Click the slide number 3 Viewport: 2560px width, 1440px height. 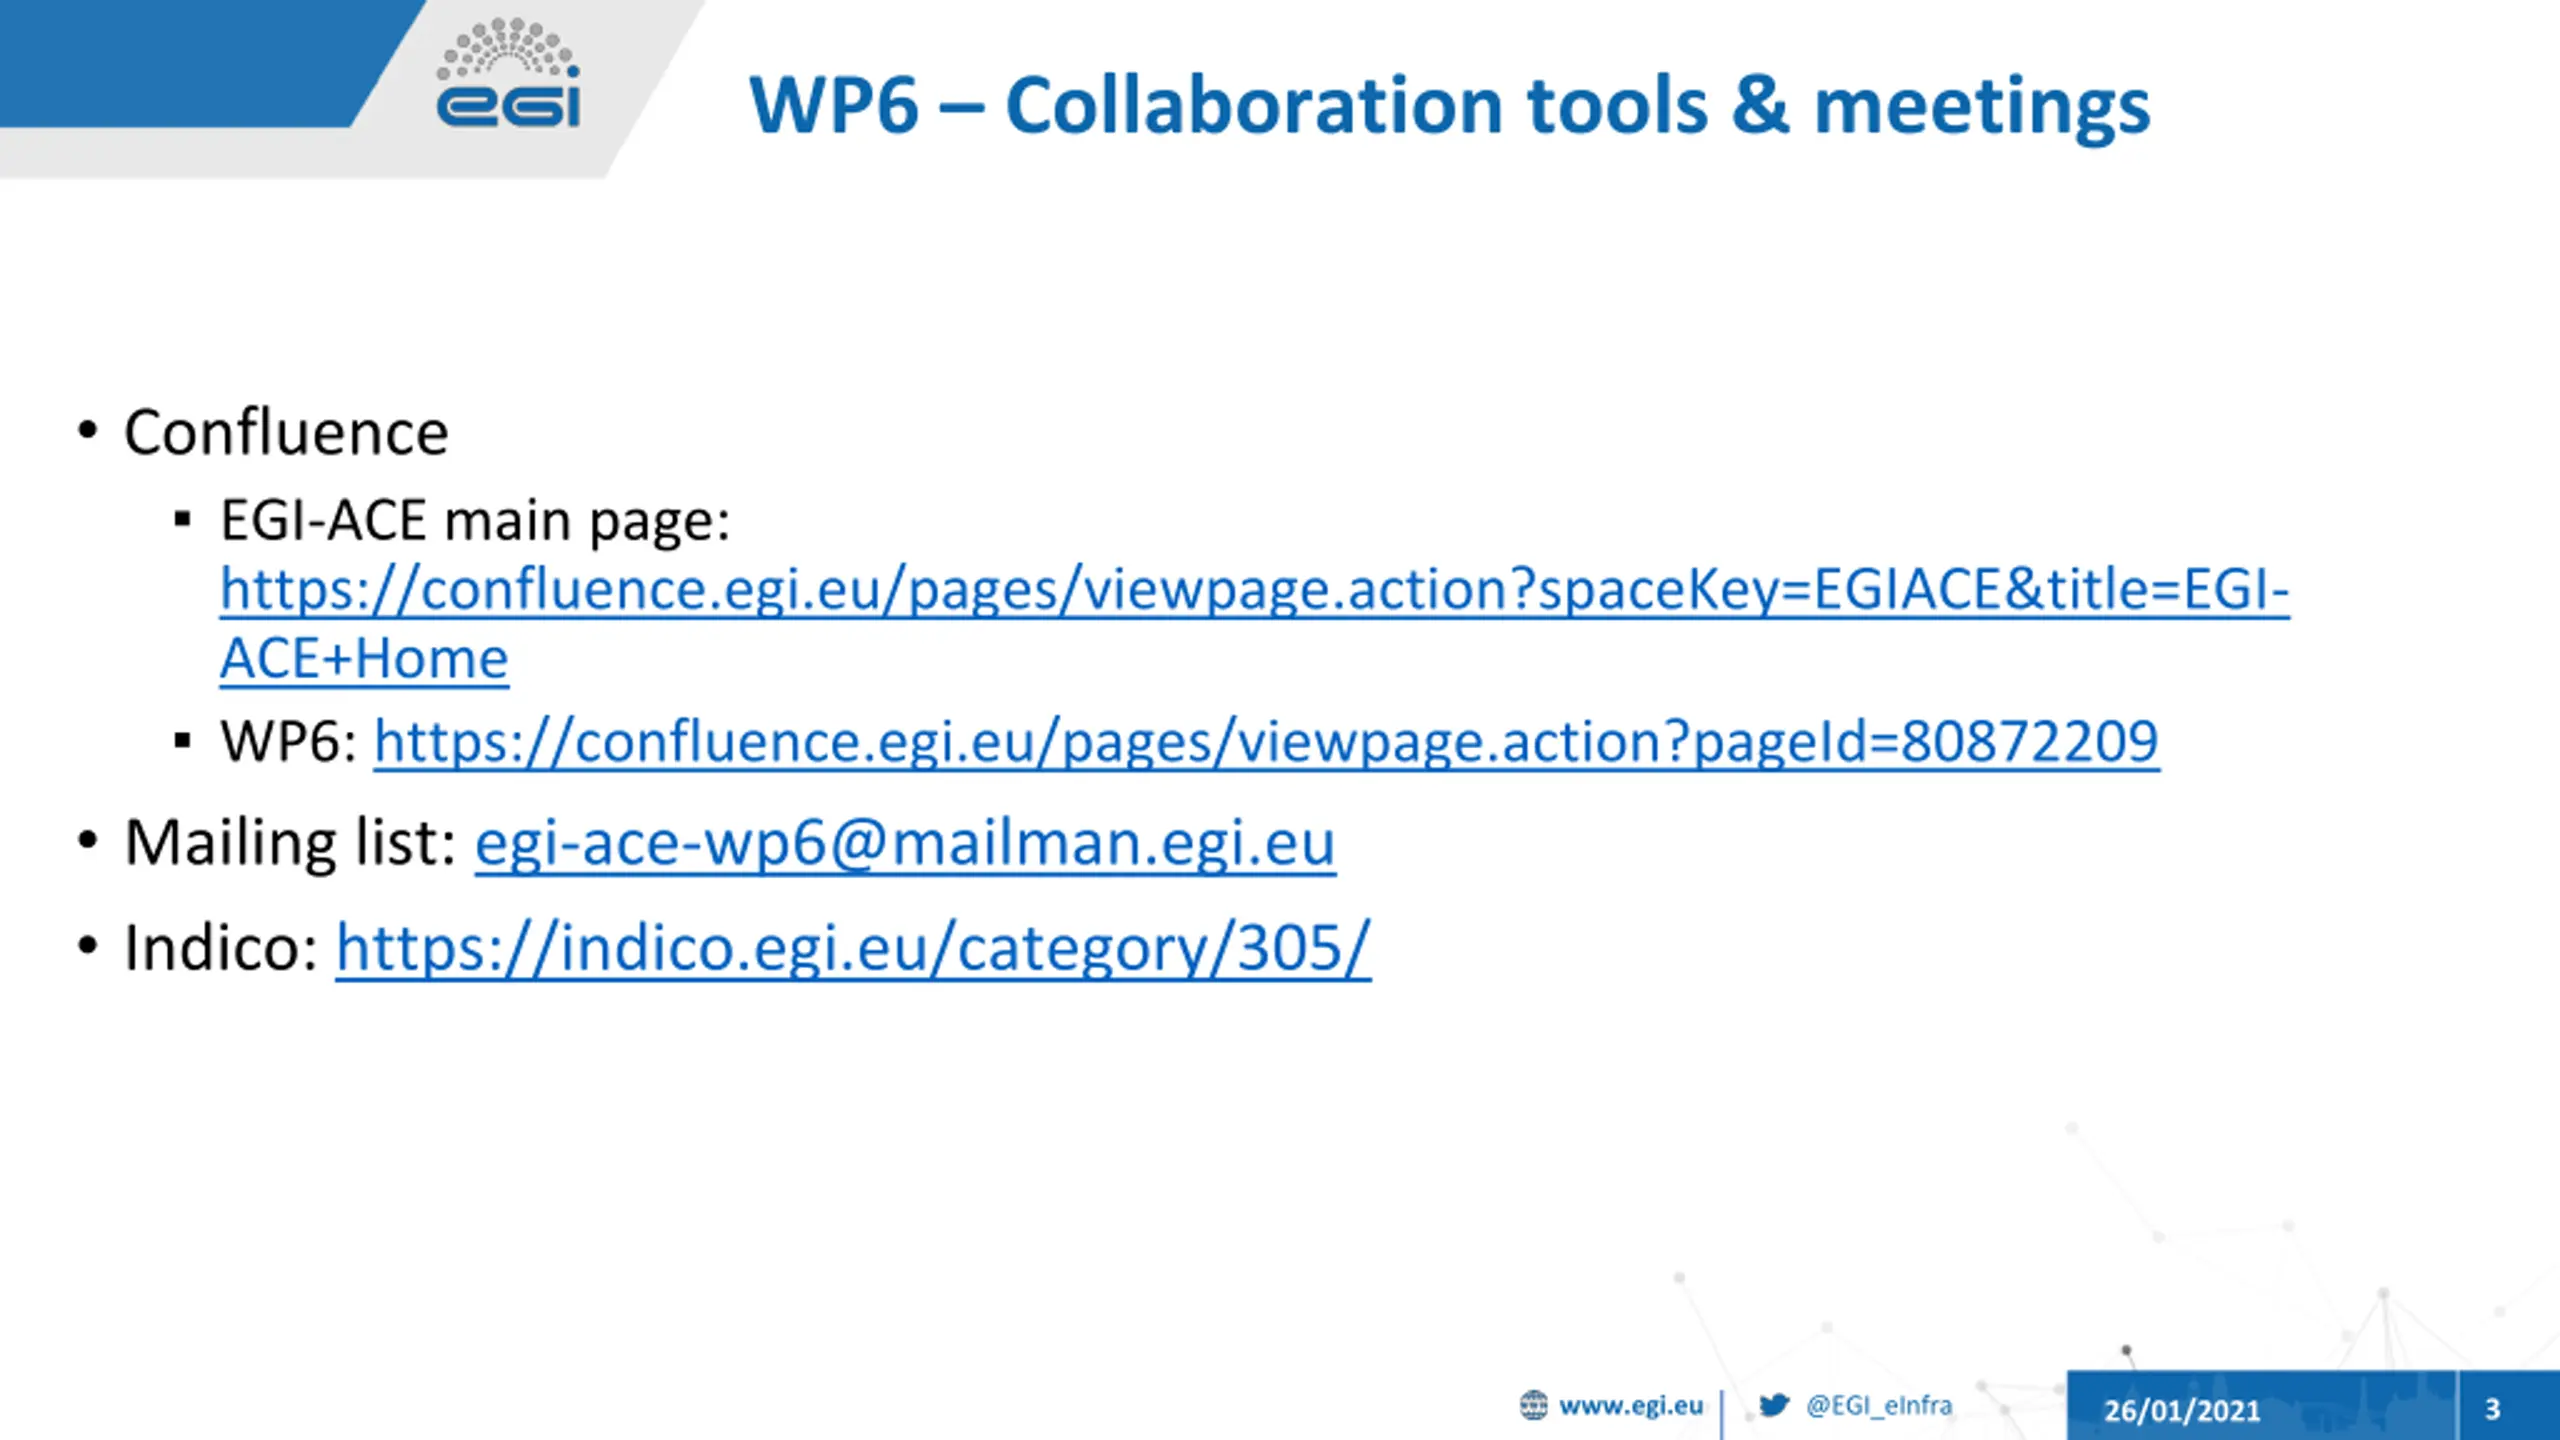click(2492, 1409)
